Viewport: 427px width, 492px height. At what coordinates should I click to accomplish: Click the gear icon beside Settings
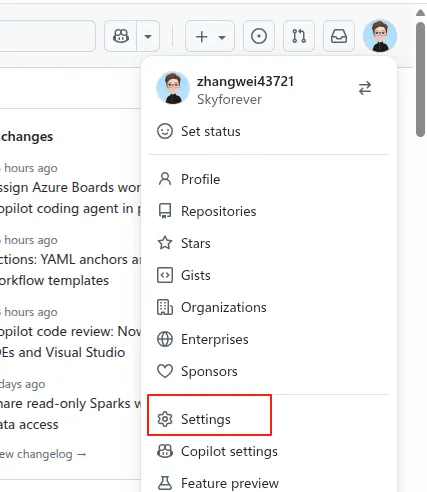point(165,419)
